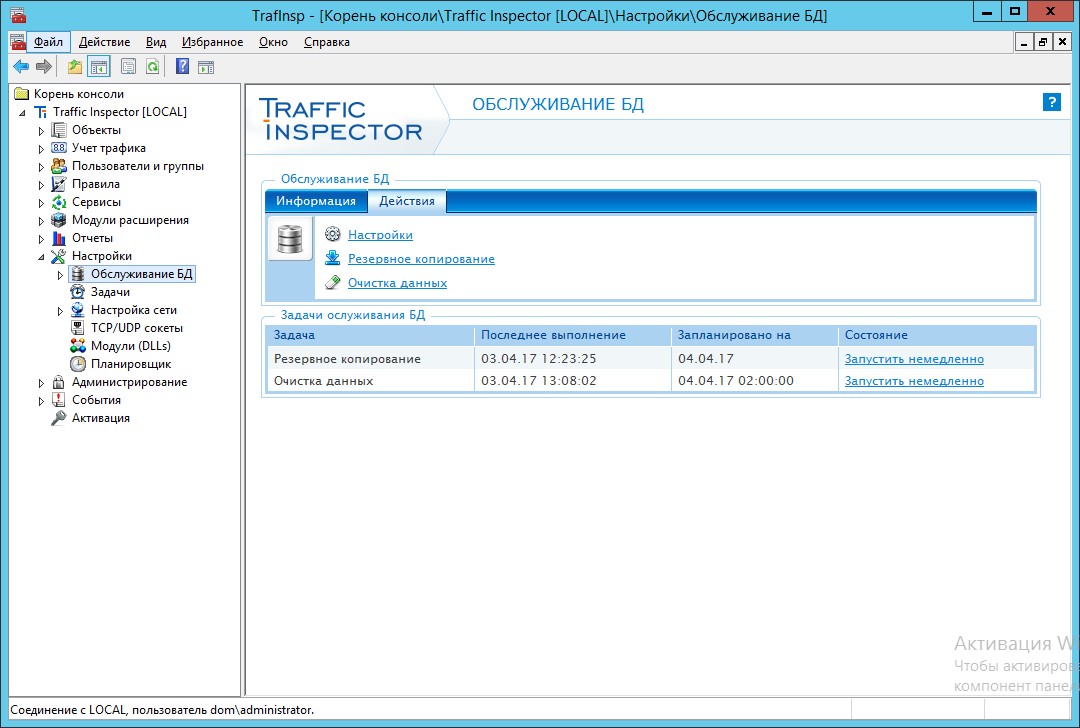Click the Очистка данных action link
Viewport: 1080px width, 728px height.
pyautogui.click(x=397, y=283)
